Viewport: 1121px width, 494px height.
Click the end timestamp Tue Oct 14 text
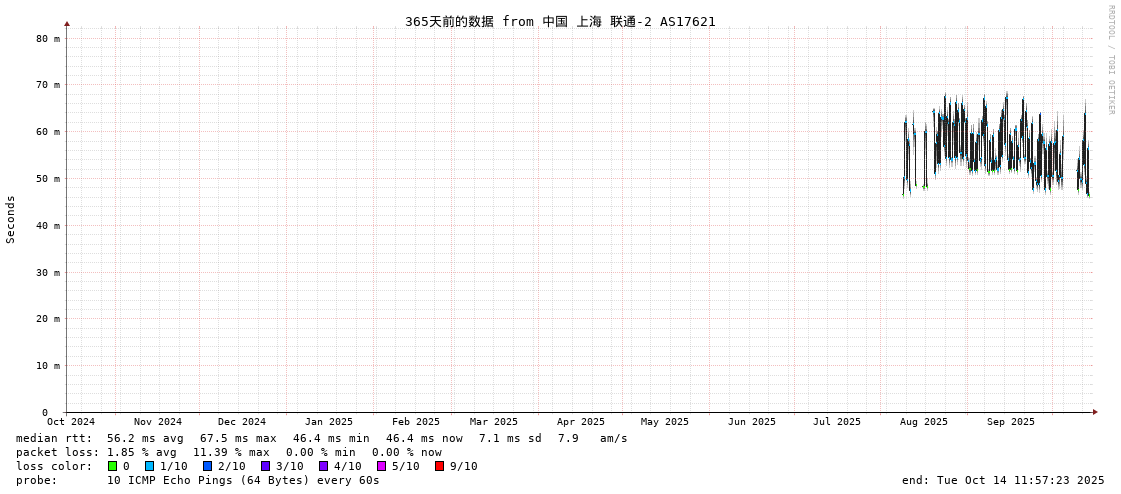pos(1003,480)
